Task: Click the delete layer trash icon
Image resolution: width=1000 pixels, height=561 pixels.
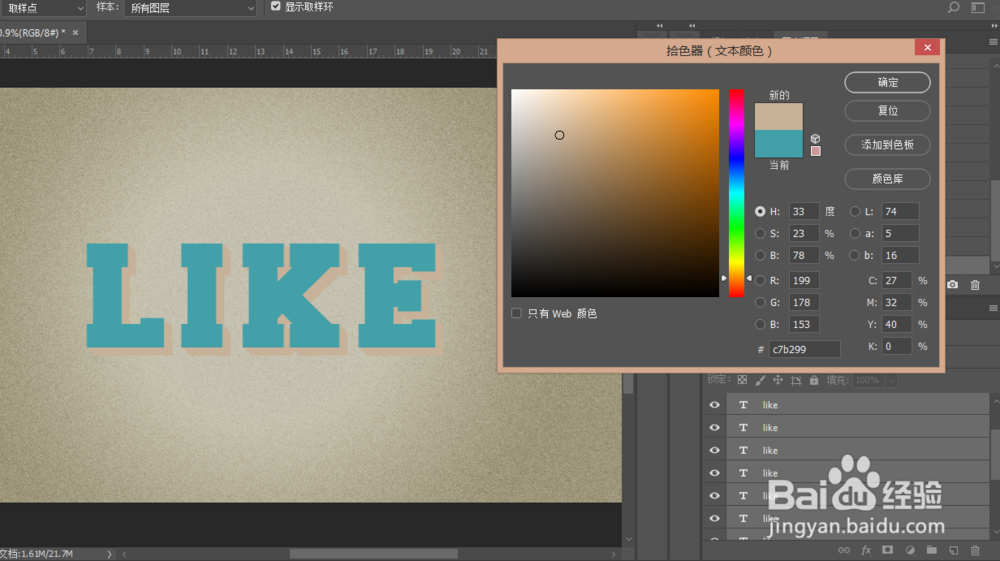Action: [x=975, y=550]
